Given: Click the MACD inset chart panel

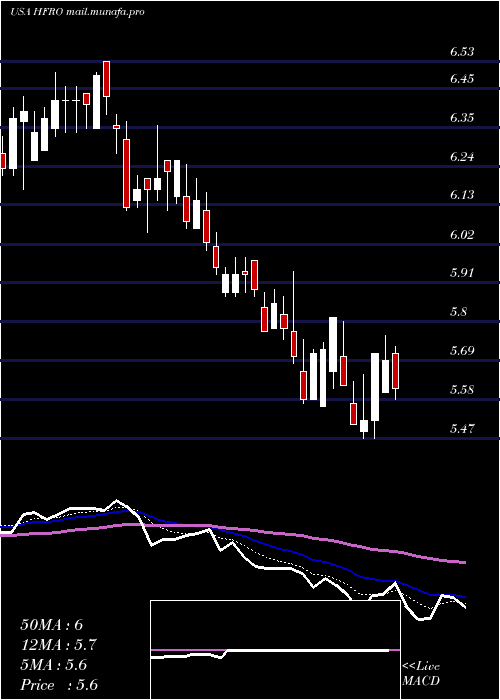Looking at the screenshot, I should tap(275, 650).
